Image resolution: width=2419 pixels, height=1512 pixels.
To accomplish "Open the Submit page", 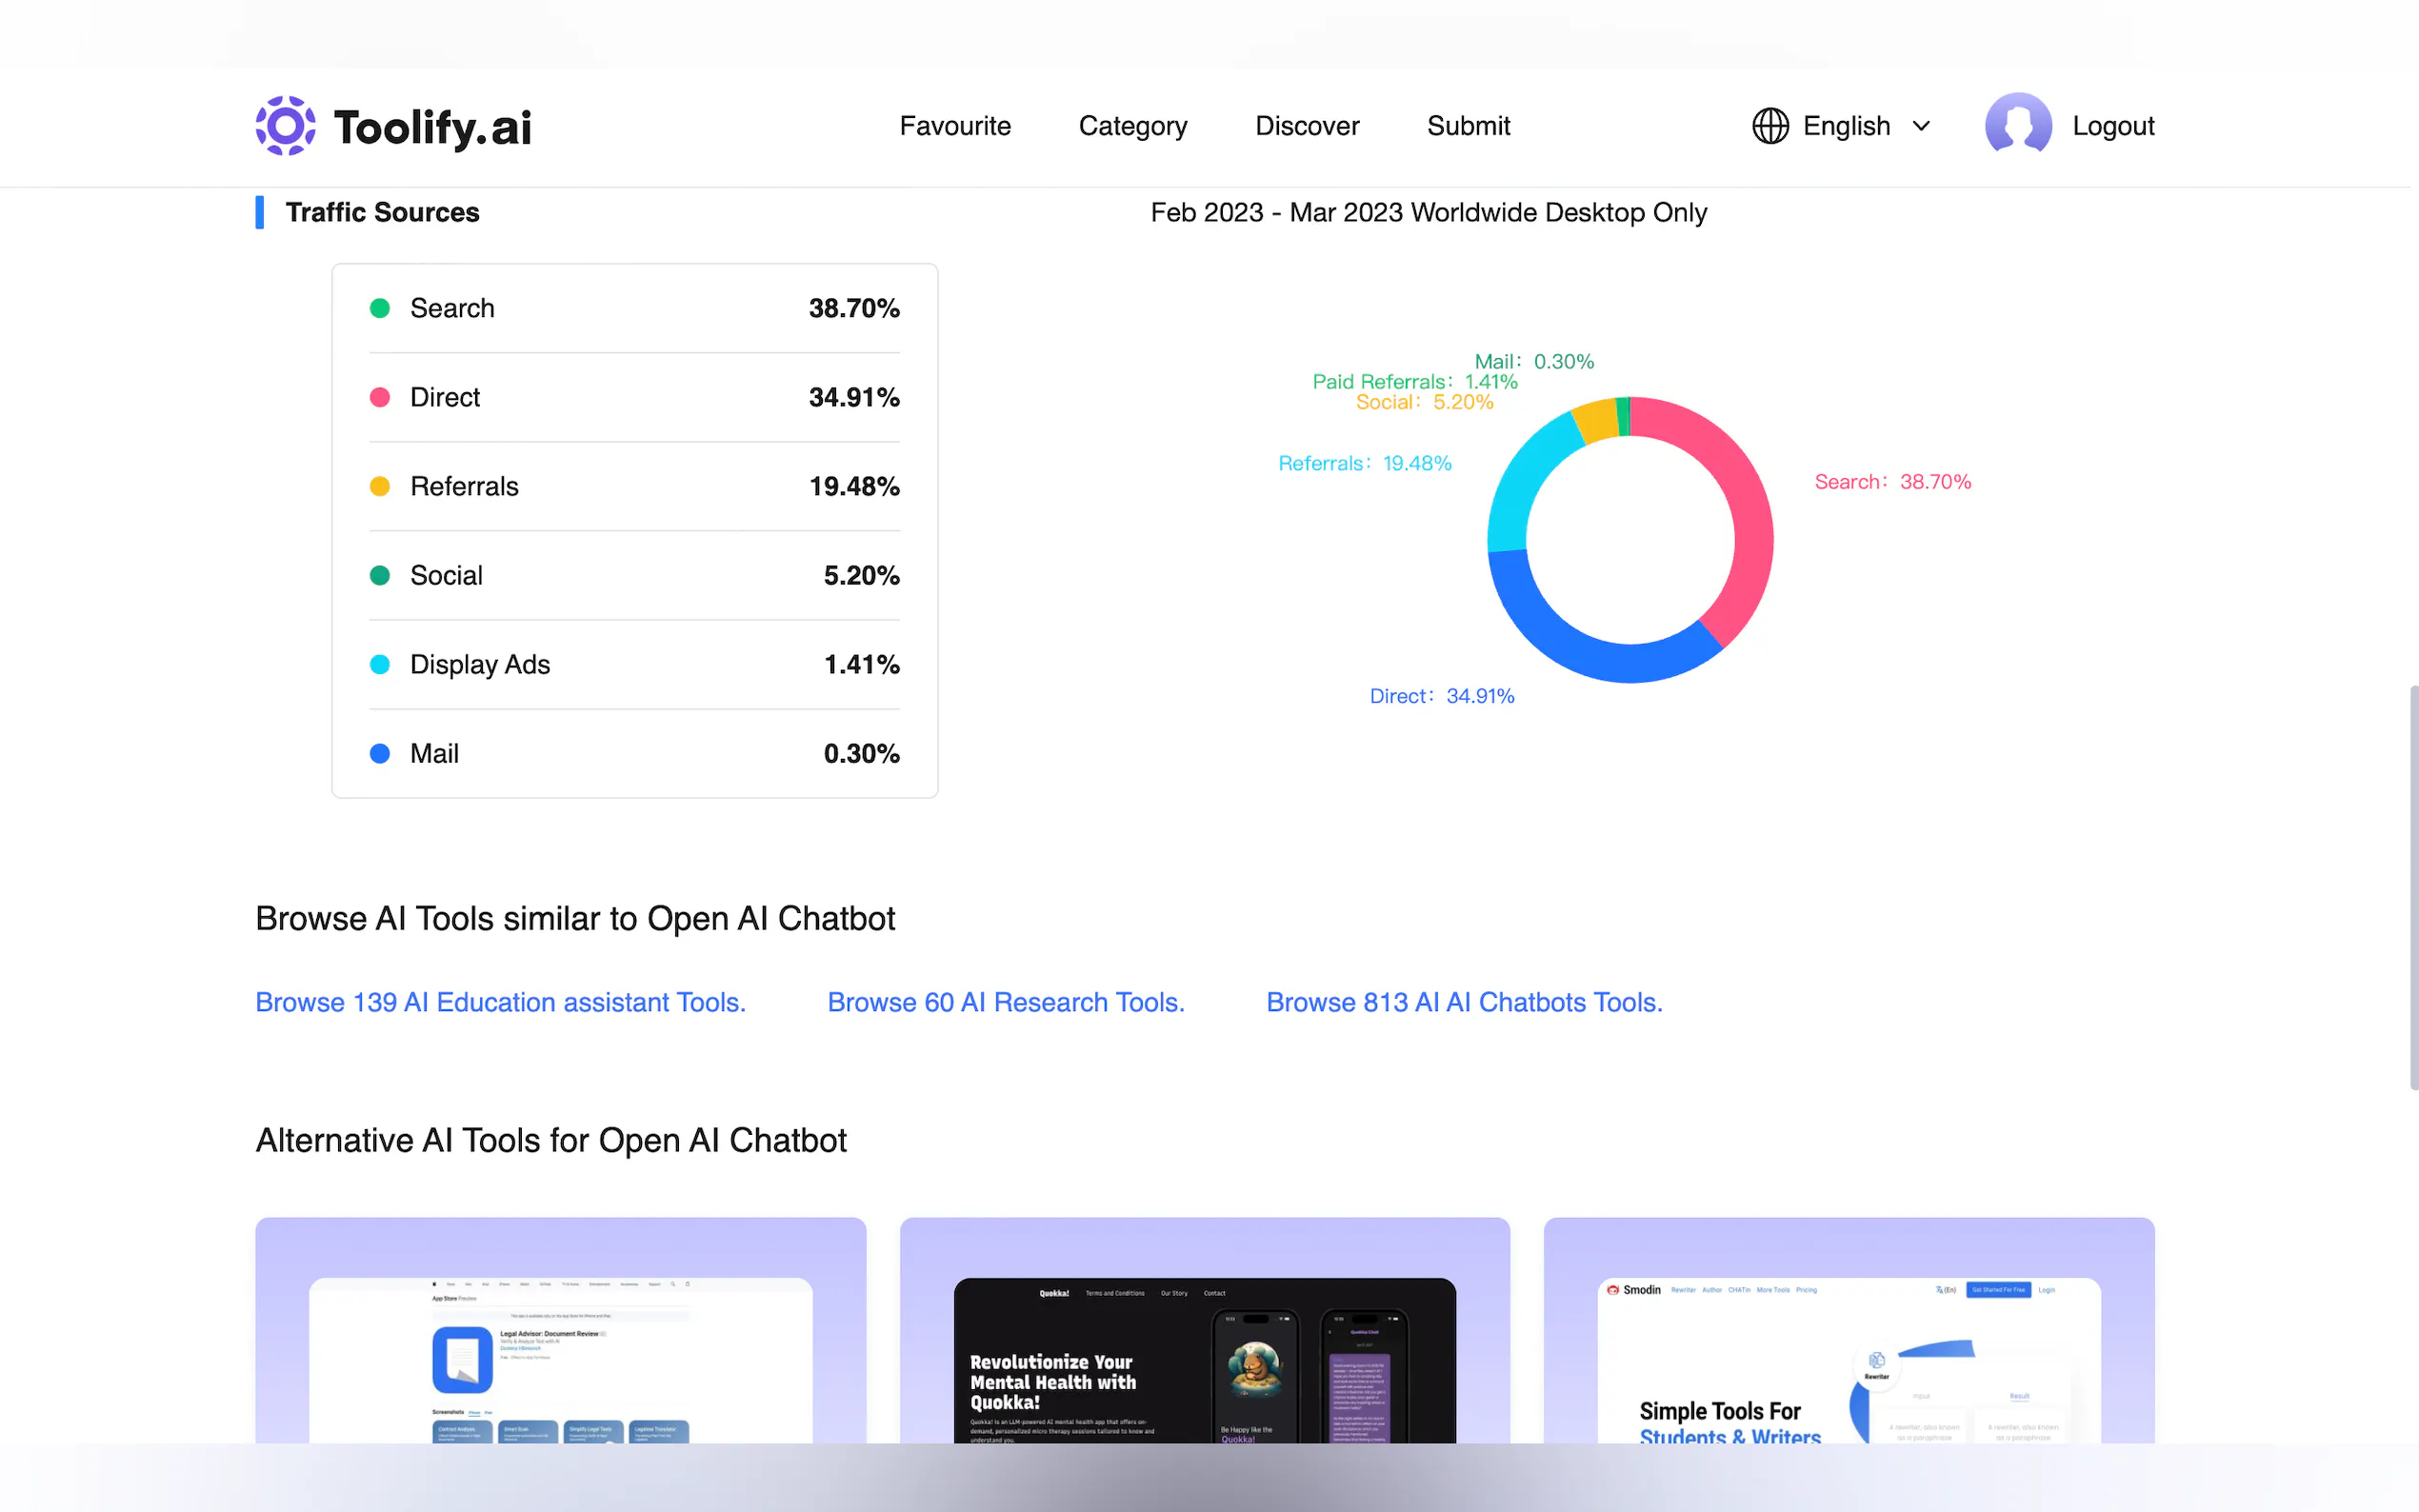I will pyautogui.click(x=1467, y=126).
